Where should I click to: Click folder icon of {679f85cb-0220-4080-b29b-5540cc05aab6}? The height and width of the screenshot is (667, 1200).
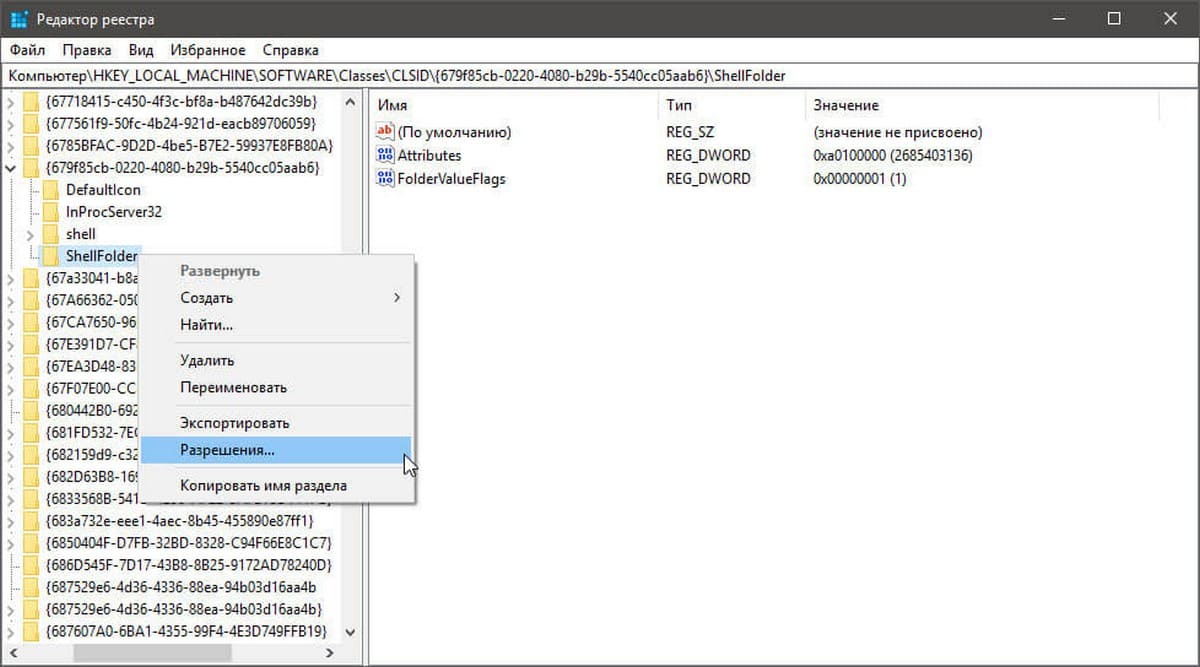click(31, 168)
